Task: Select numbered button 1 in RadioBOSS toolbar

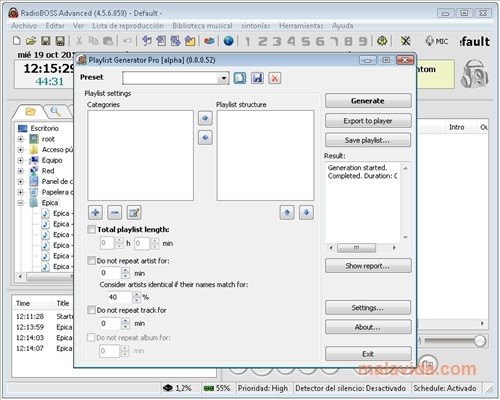Action: (x=247, y=41)
